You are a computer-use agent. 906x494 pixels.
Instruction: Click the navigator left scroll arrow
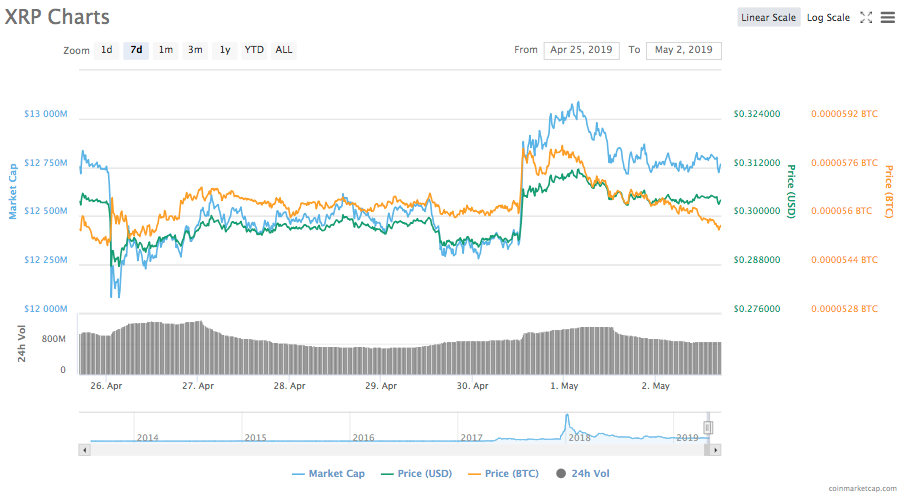point(84,450)
